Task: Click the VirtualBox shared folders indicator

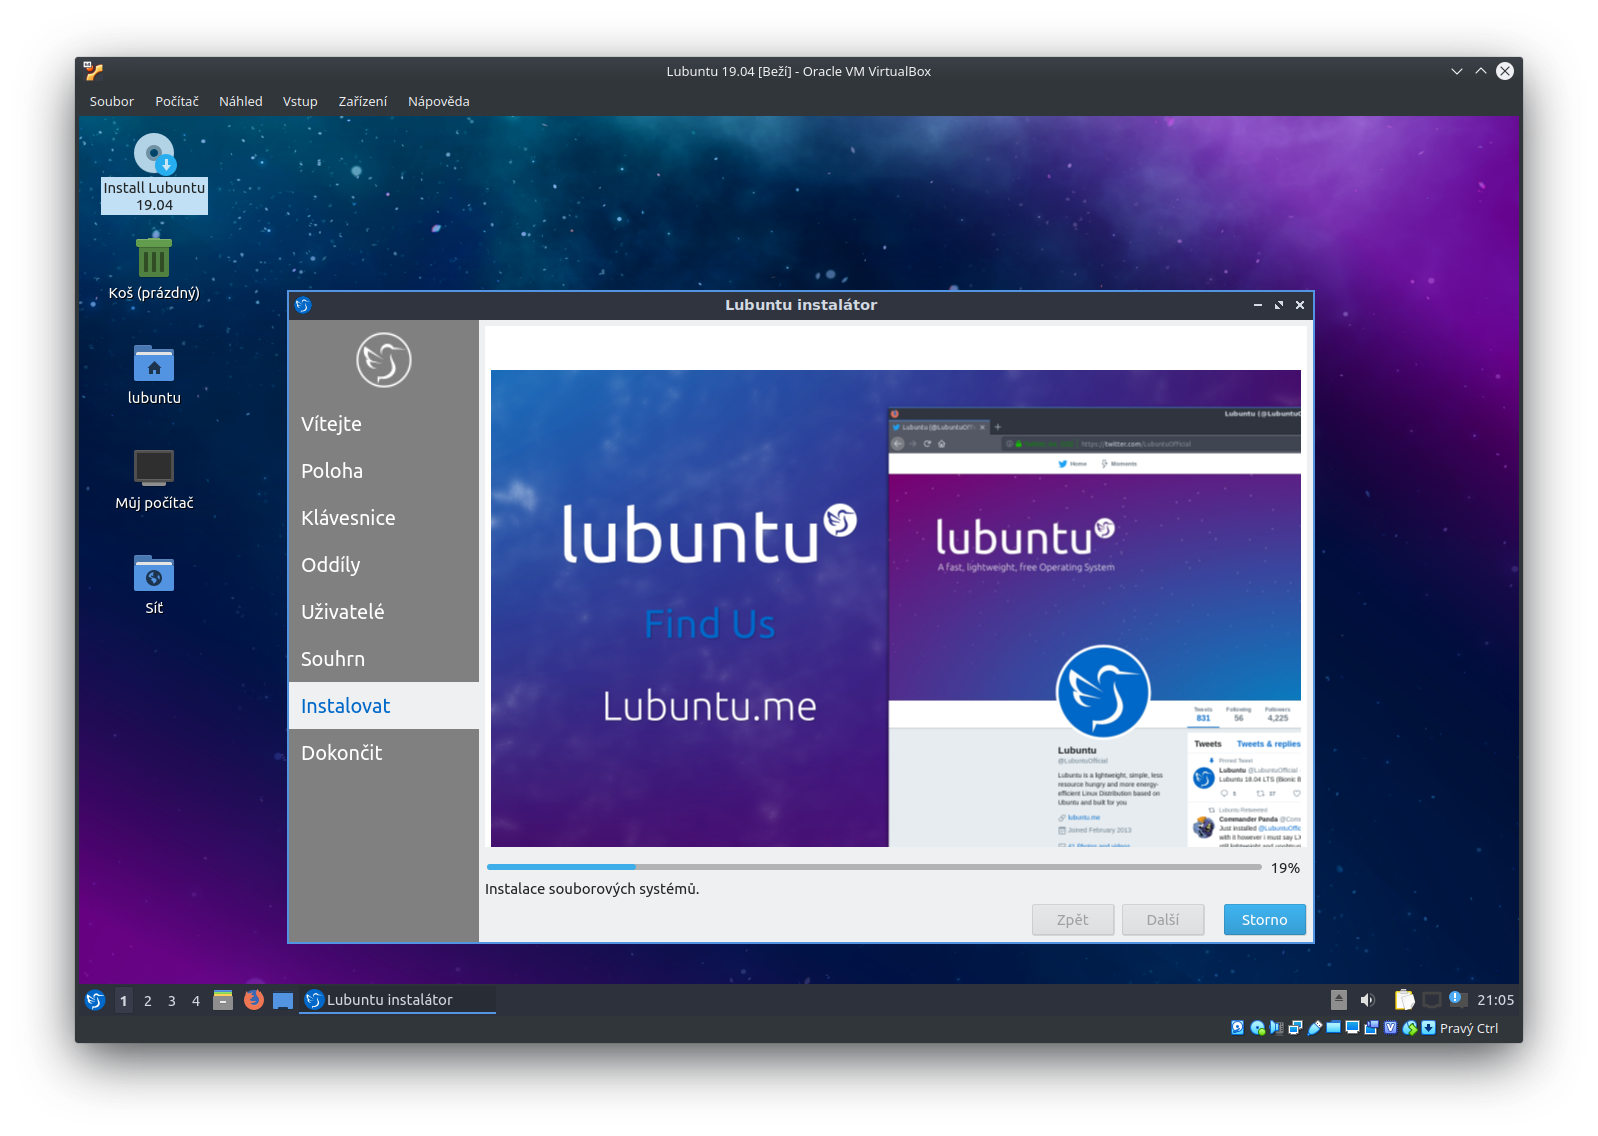Action: click(x=1333, y=1027)
